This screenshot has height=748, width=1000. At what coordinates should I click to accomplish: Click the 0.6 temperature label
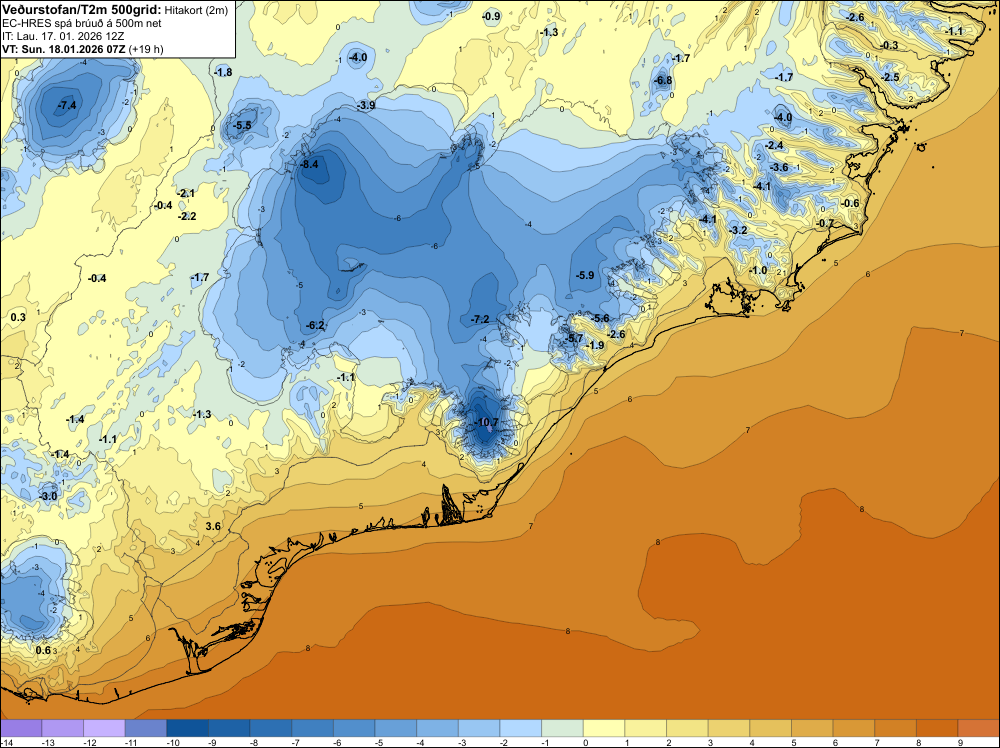(x=43, y=650)
